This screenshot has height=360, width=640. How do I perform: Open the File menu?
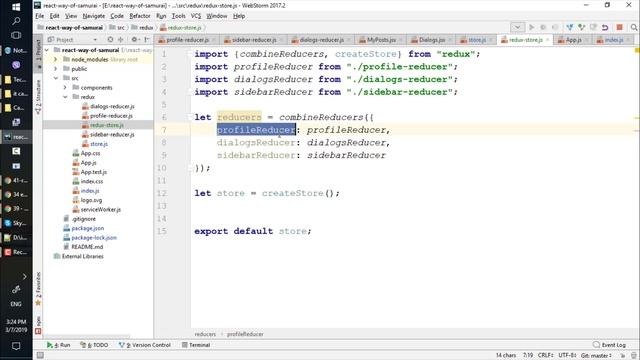click(40, 16)
